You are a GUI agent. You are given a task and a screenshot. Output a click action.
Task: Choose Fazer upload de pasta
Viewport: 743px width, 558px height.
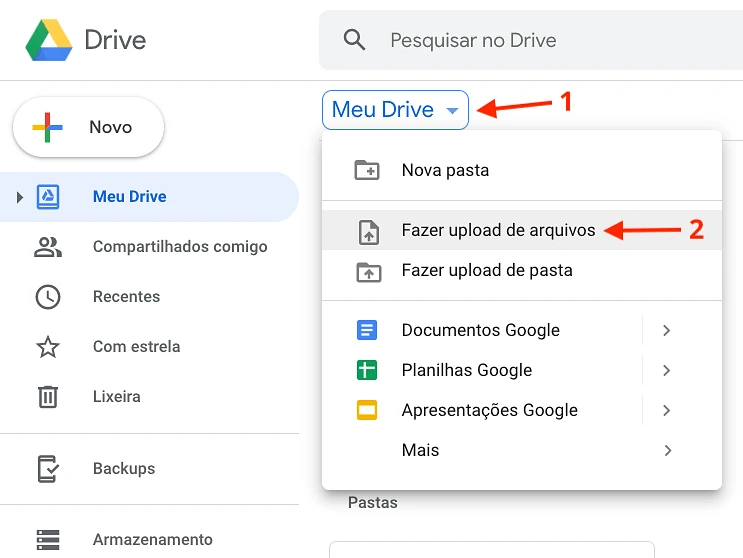[x=522, y=270]
